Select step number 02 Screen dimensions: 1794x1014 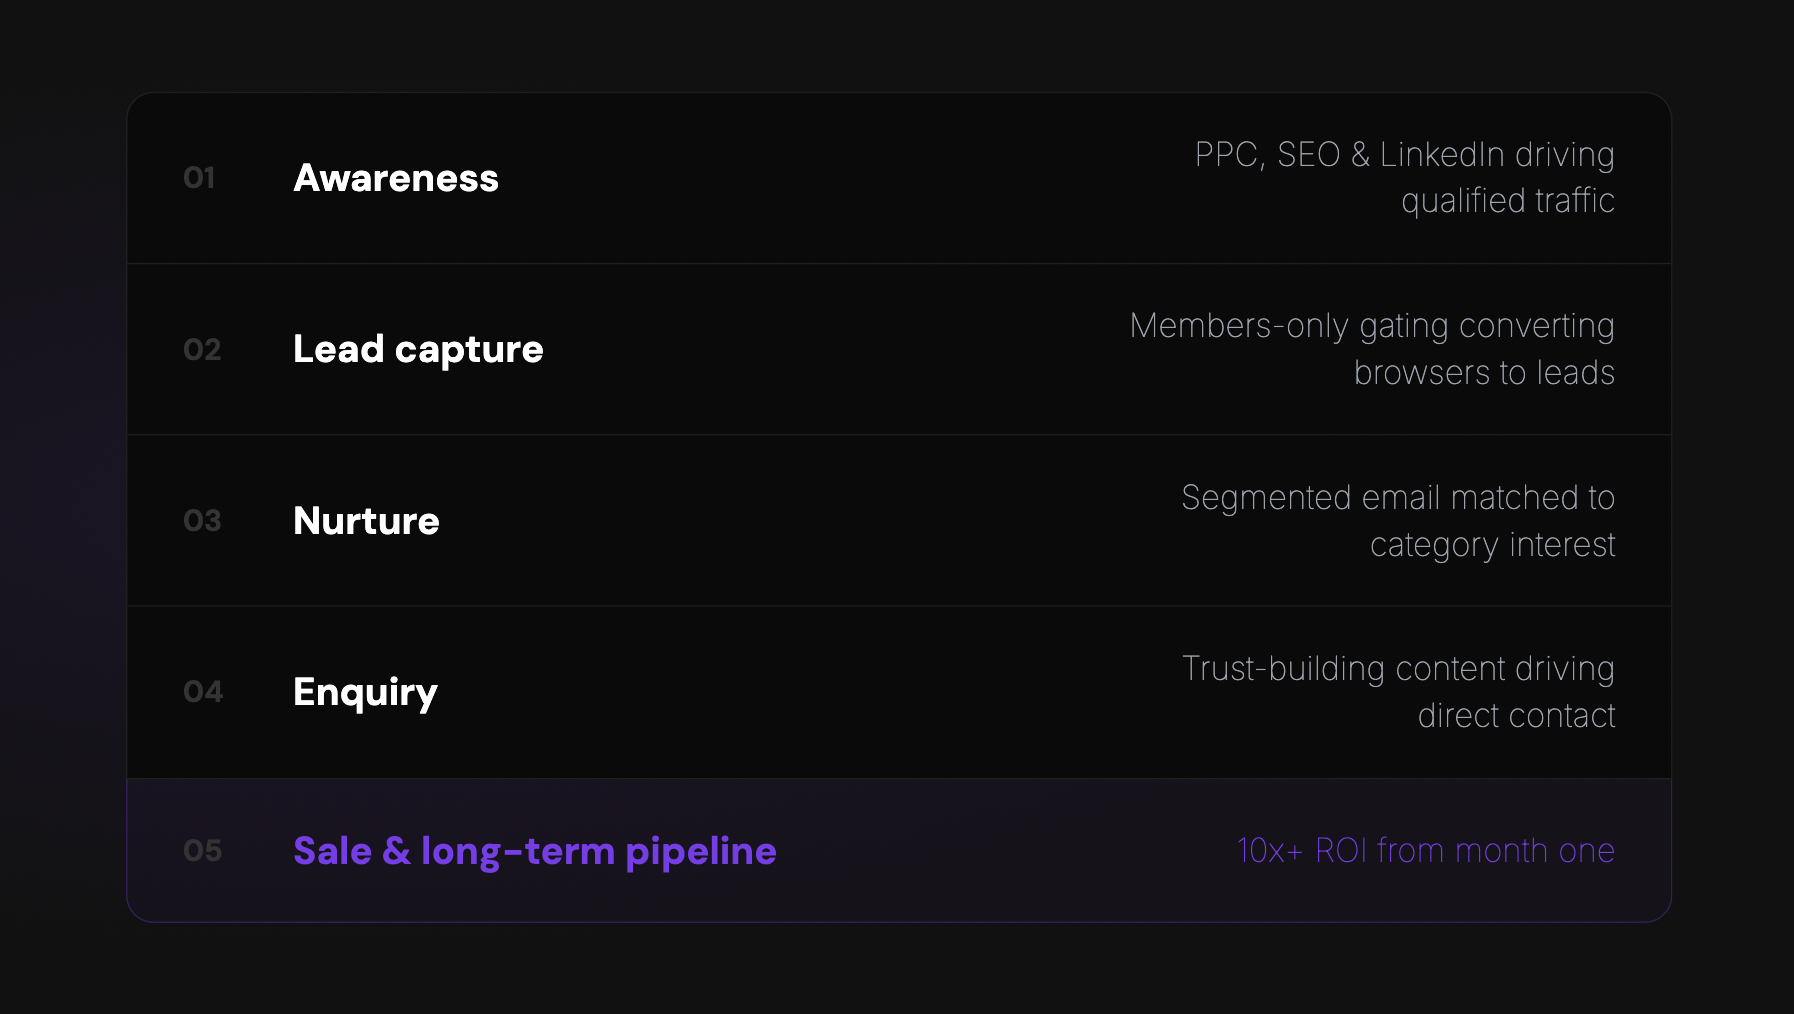click(202, 350)
